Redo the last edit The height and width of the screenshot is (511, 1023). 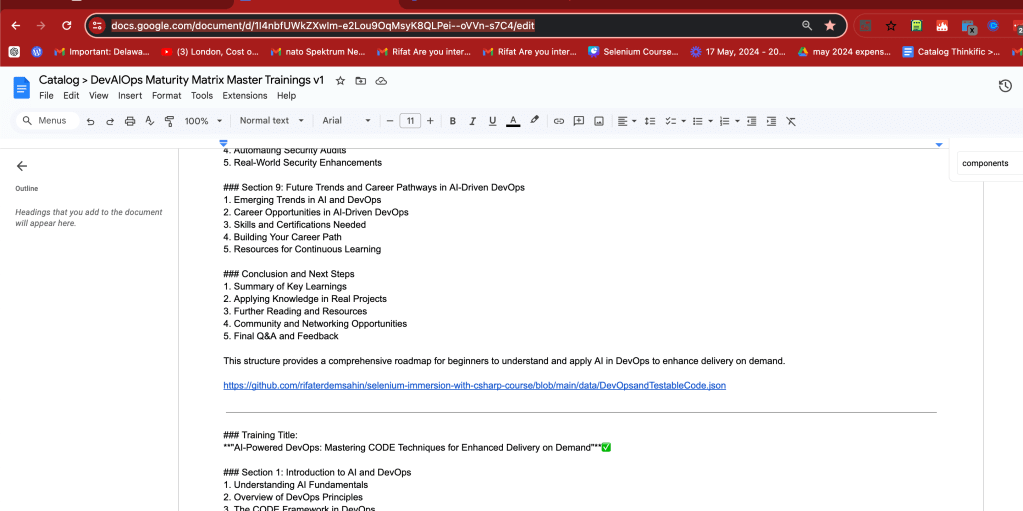(110, 121)
